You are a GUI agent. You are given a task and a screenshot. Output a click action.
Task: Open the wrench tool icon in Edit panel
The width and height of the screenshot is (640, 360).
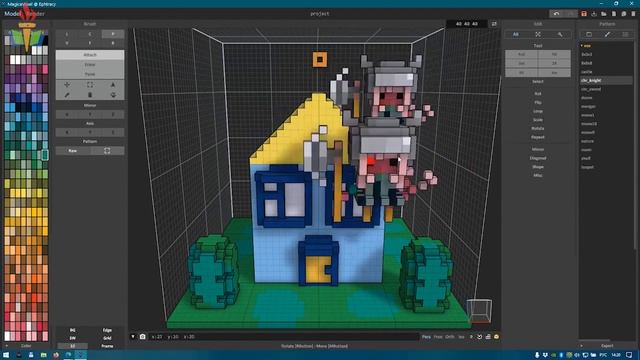[x=560, y=35]
